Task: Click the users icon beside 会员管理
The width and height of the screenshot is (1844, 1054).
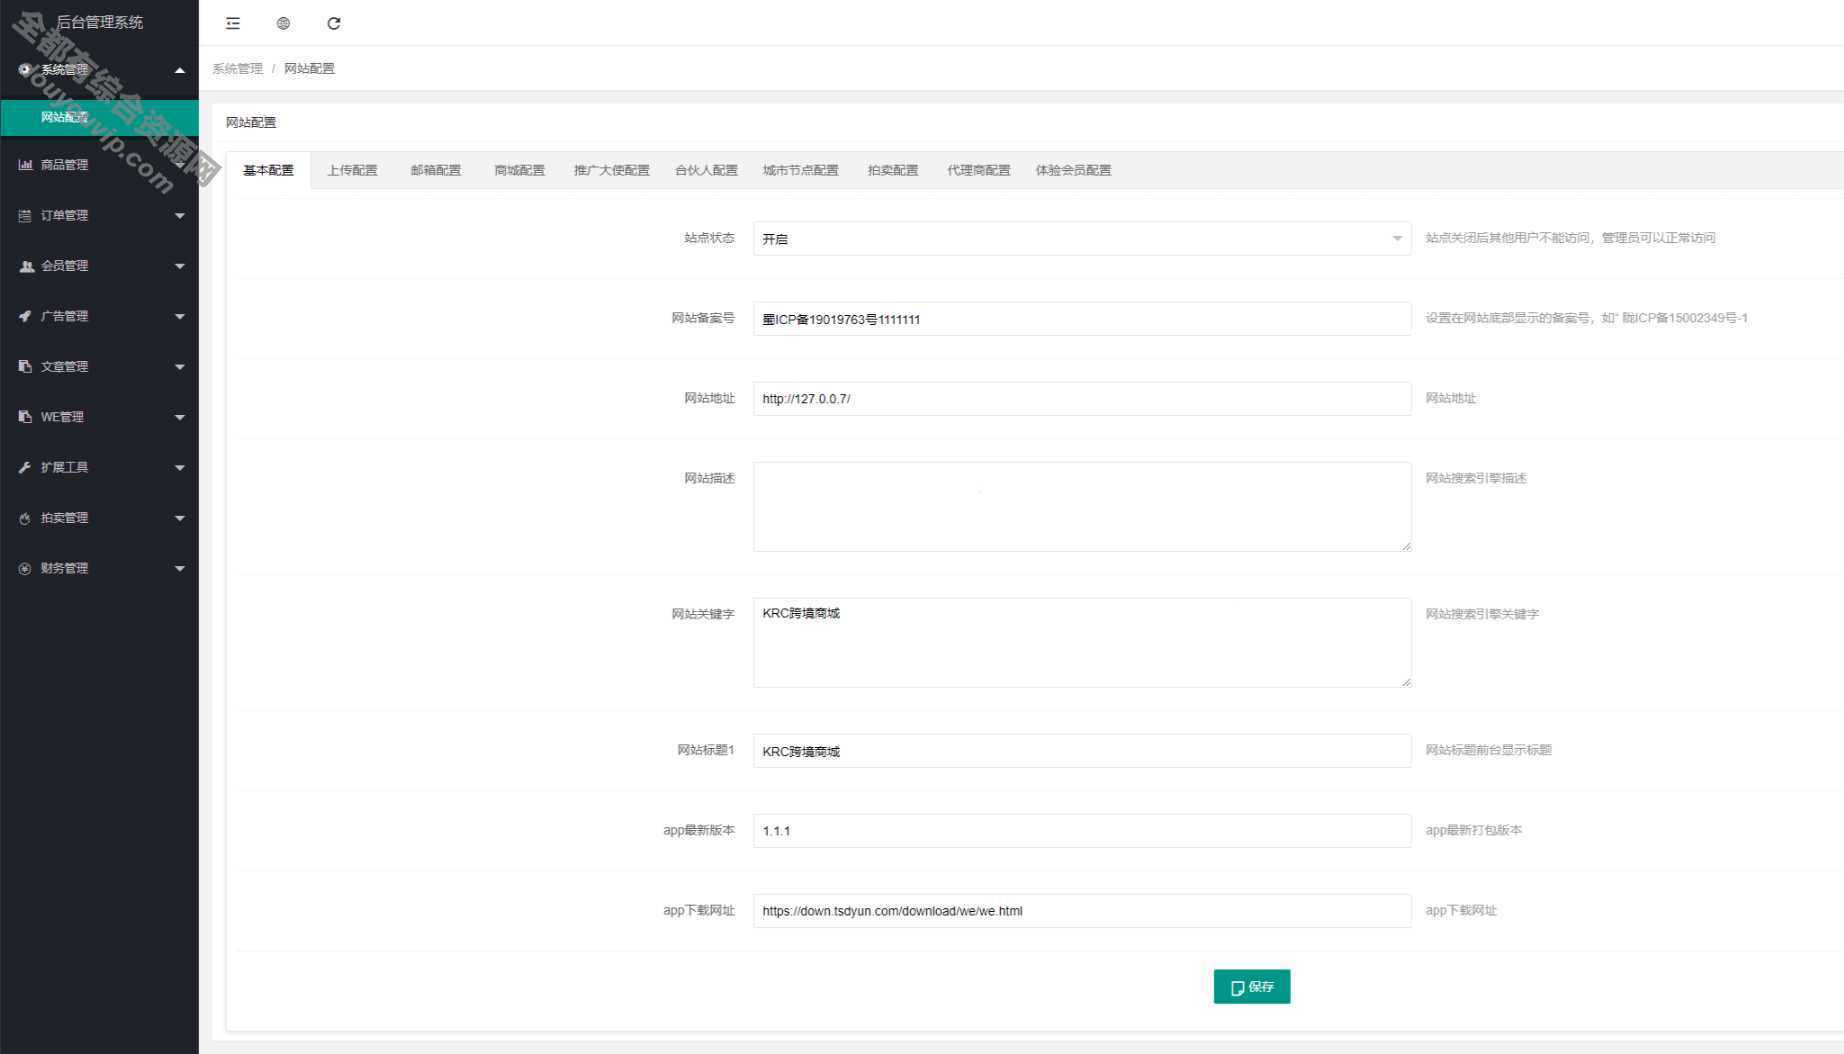Action: point(26,266)
